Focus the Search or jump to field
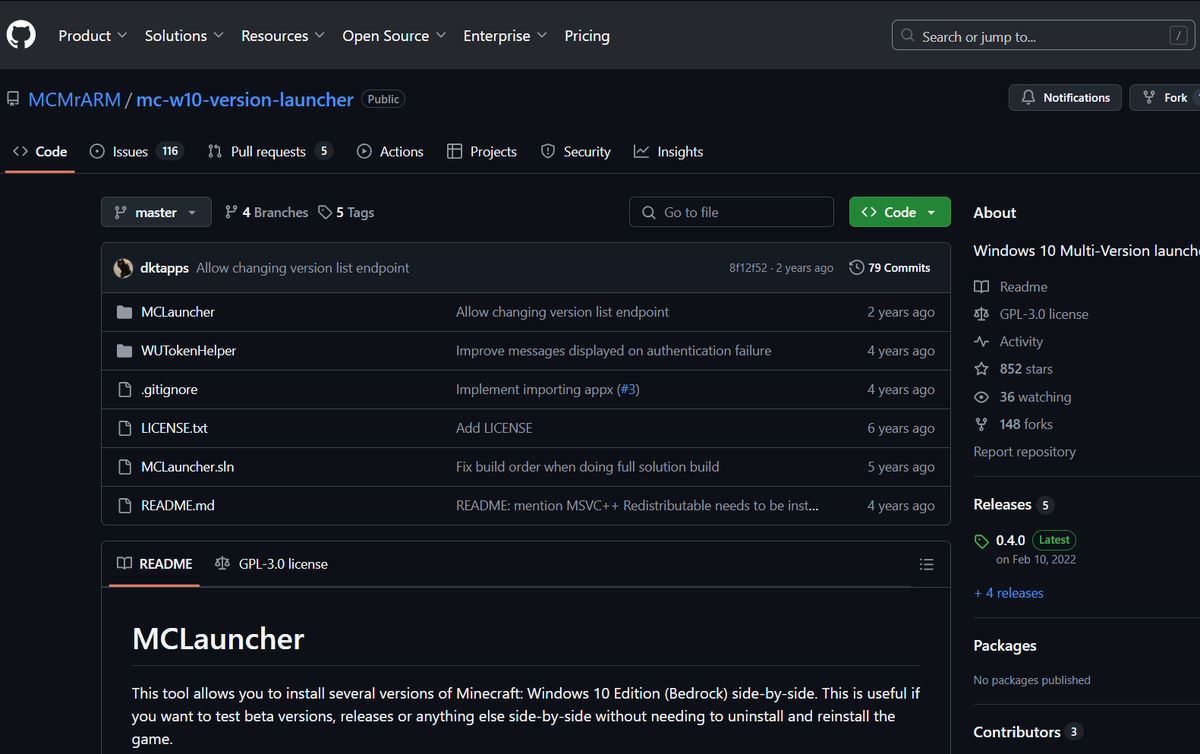 coord(1045,36)
